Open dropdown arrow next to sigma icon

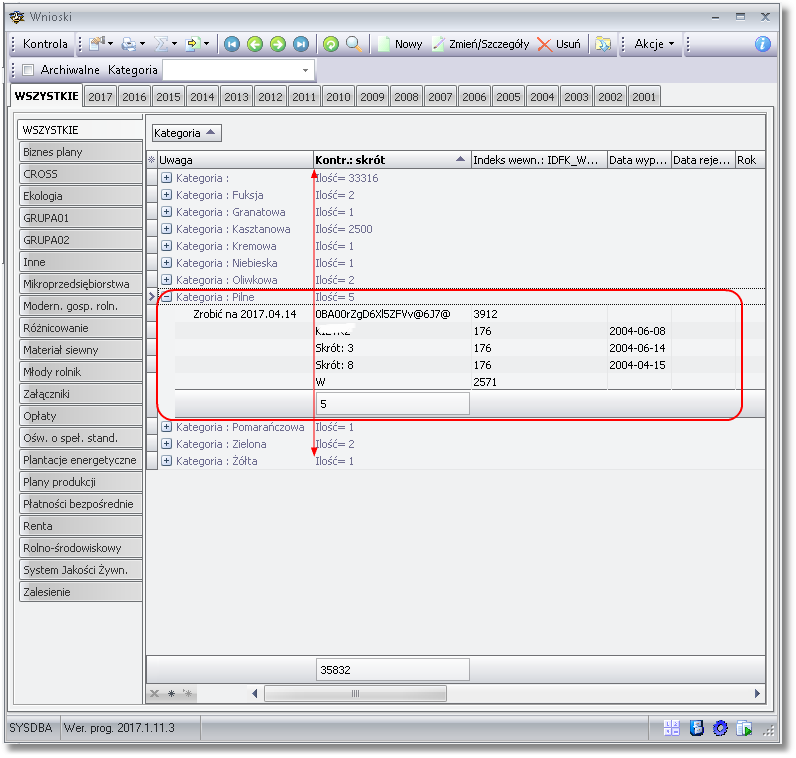(174, 44)
